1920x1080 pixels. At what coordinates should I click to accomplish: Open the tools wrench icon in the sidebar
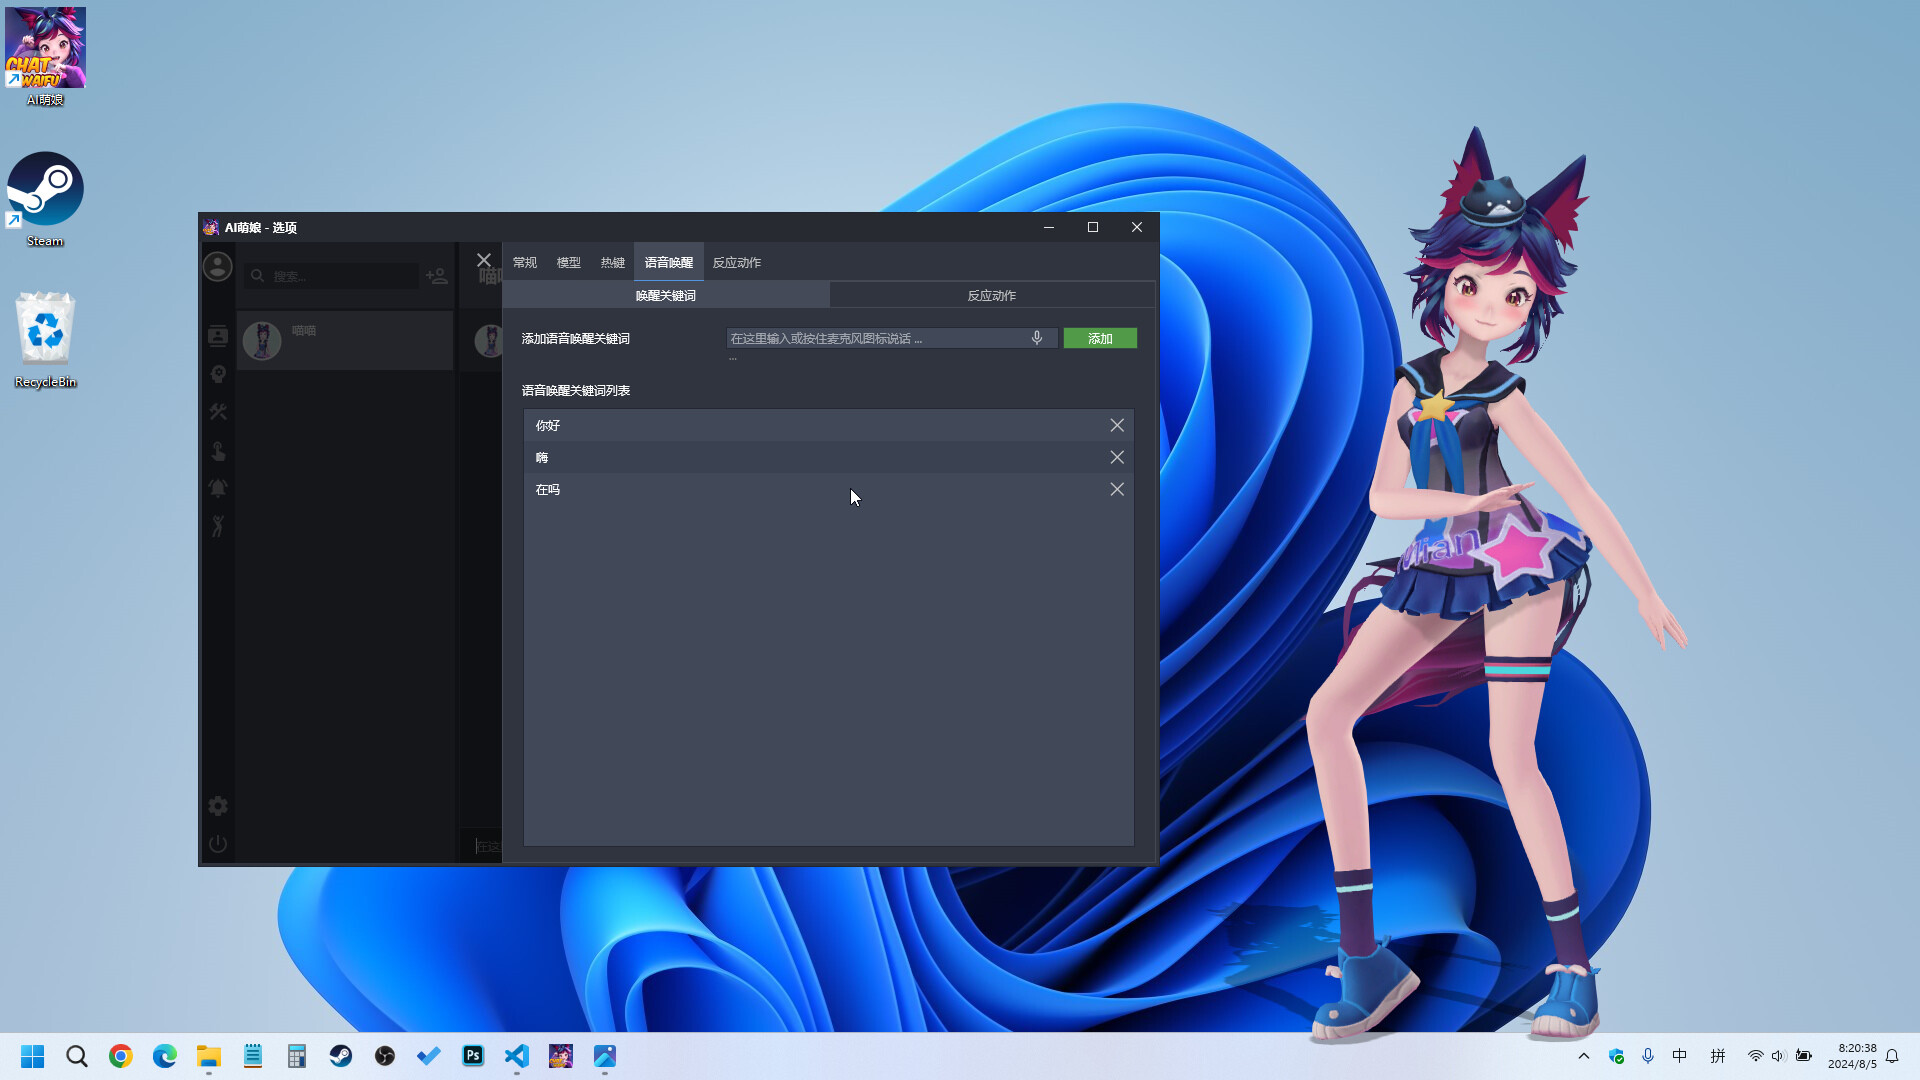pos(217,412)
